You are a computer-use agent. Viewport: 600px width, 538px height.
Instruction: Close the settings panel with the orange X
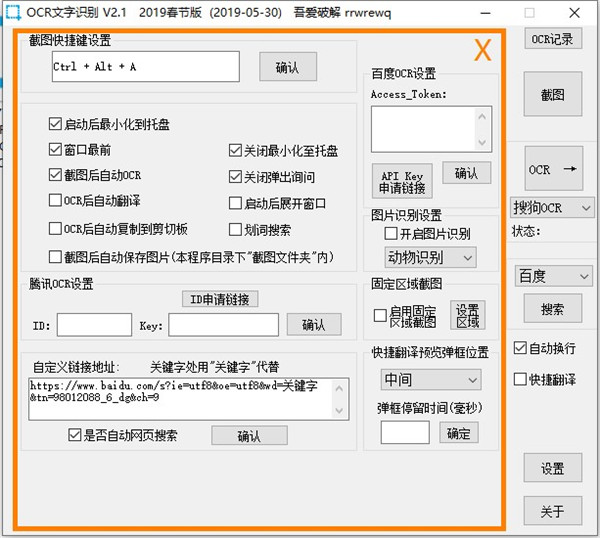[x=483, y=50]
